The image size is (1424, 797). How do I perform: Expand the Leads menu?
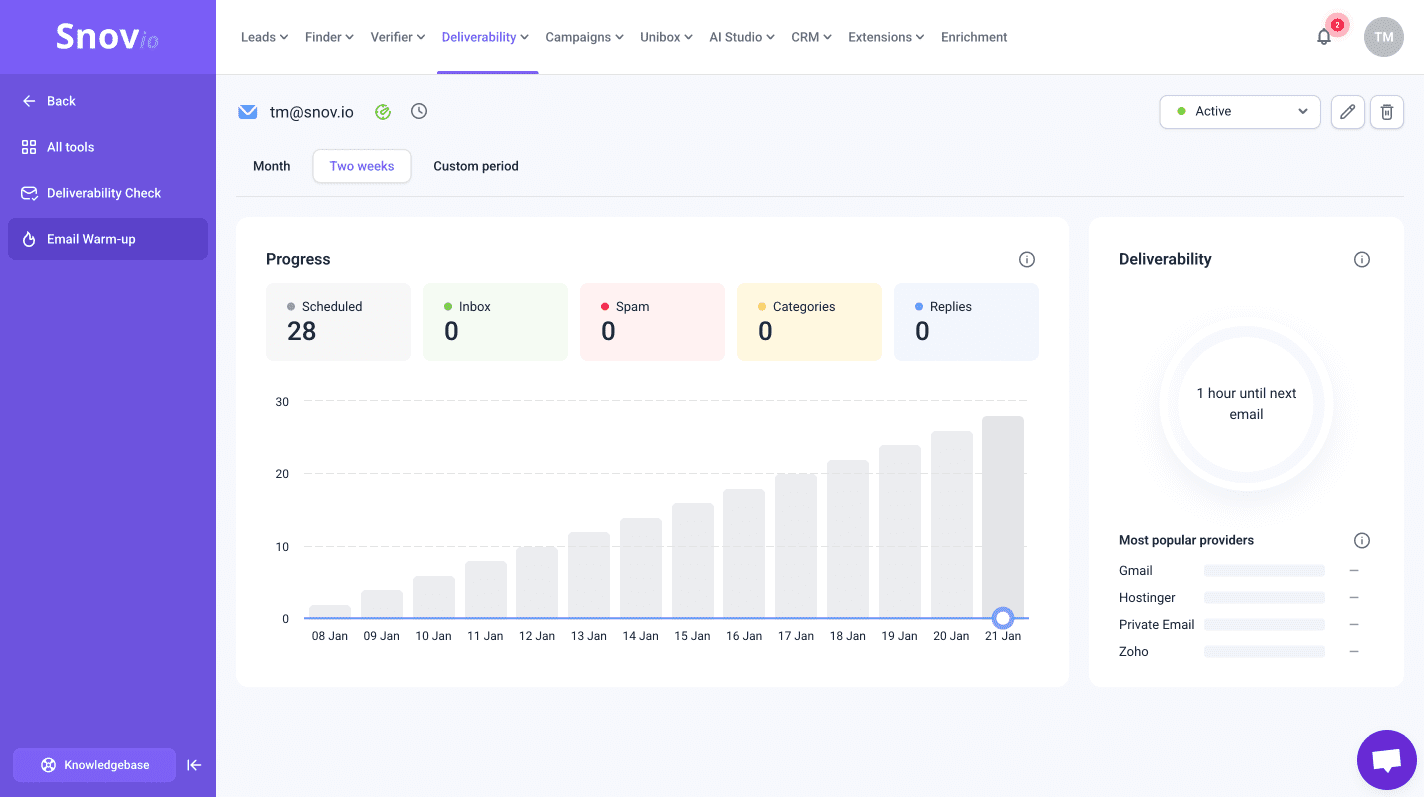(x=264, y=37)
